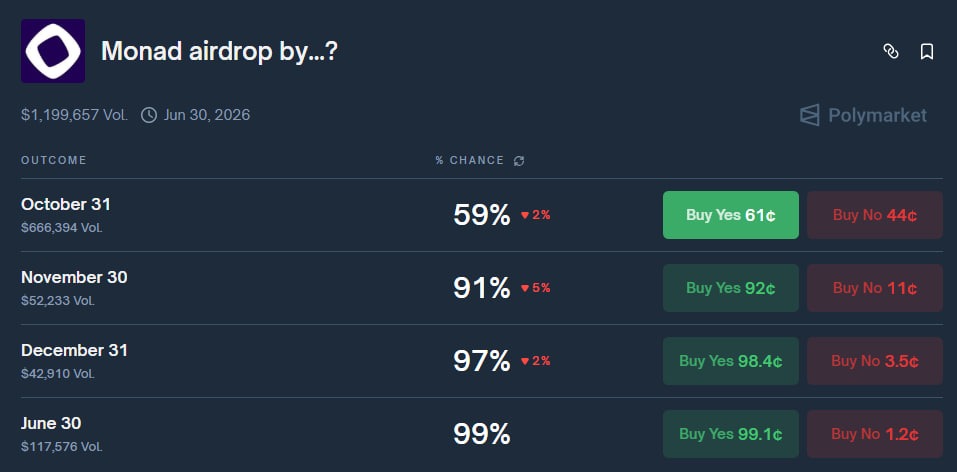Buy Yes 98.4¢ for December 31
This screenshot has height=472, width=957.
(730, 361)
